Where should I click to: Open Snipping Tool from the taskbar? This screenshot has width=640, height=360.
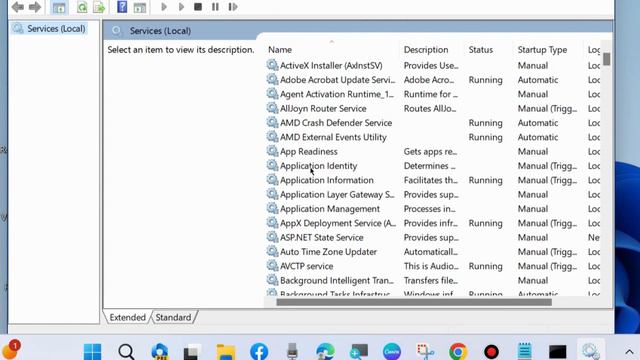point(425,351)
